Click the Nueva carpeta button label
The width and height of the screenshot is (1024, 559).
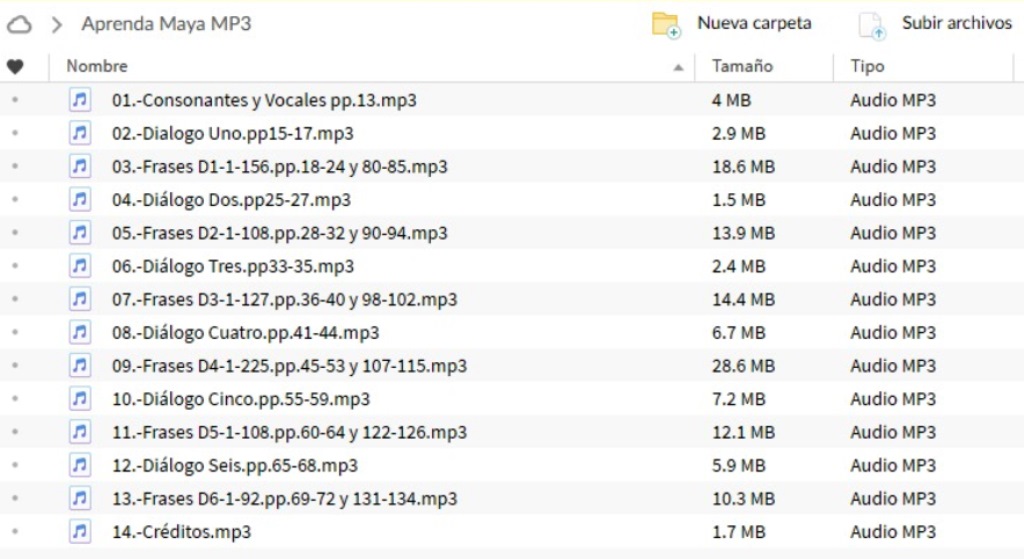754,23
